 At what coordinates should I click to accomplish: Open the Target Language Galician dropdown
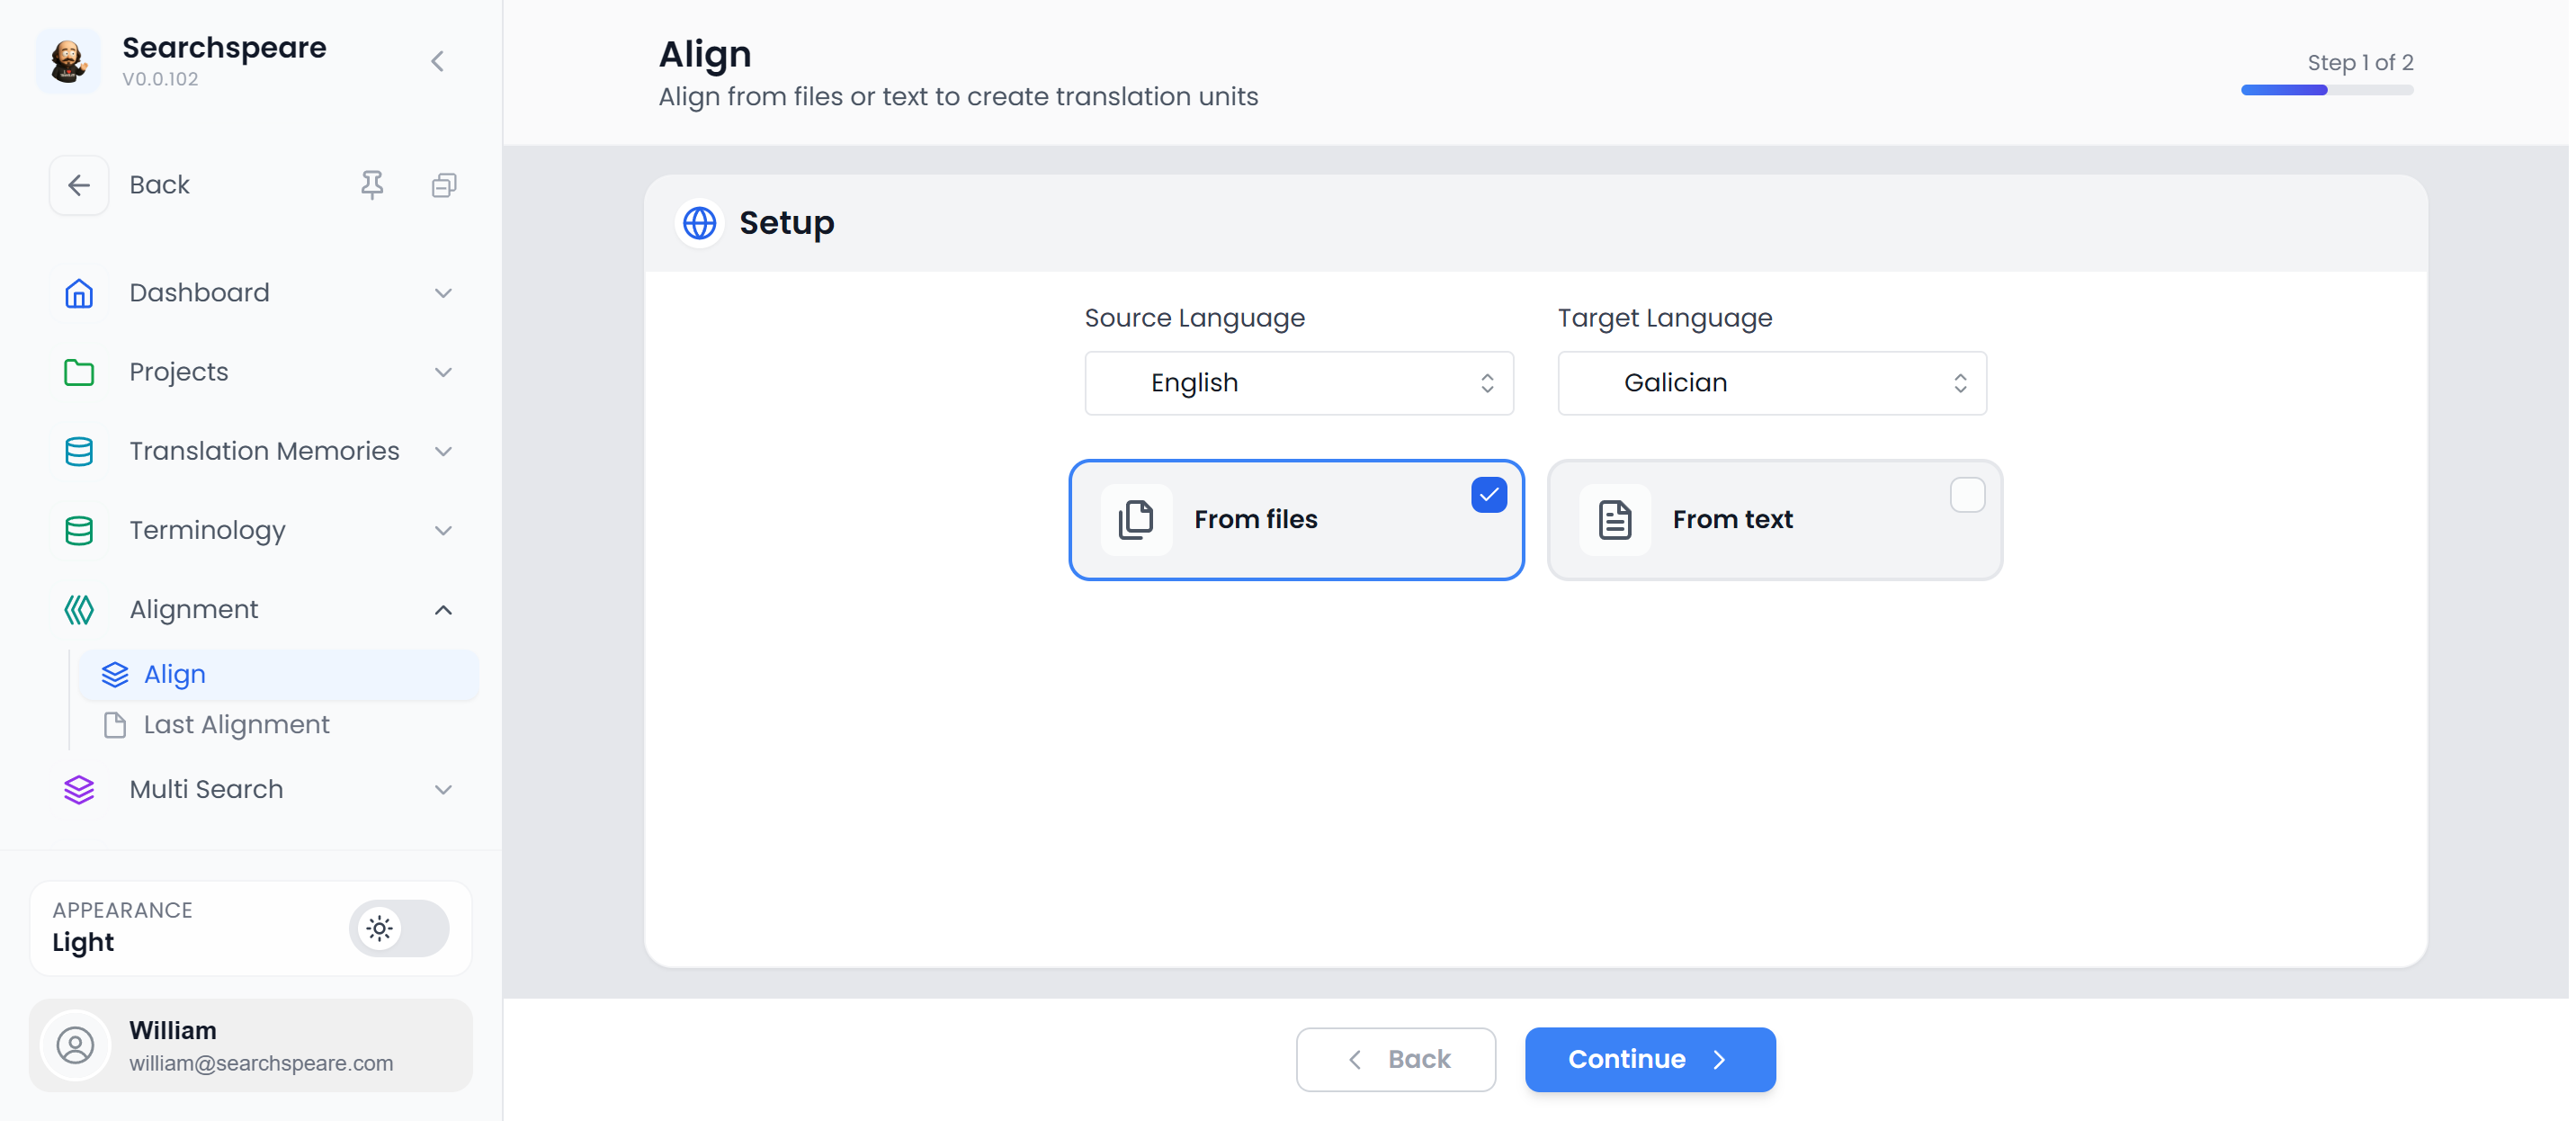tap(1771, 383)
